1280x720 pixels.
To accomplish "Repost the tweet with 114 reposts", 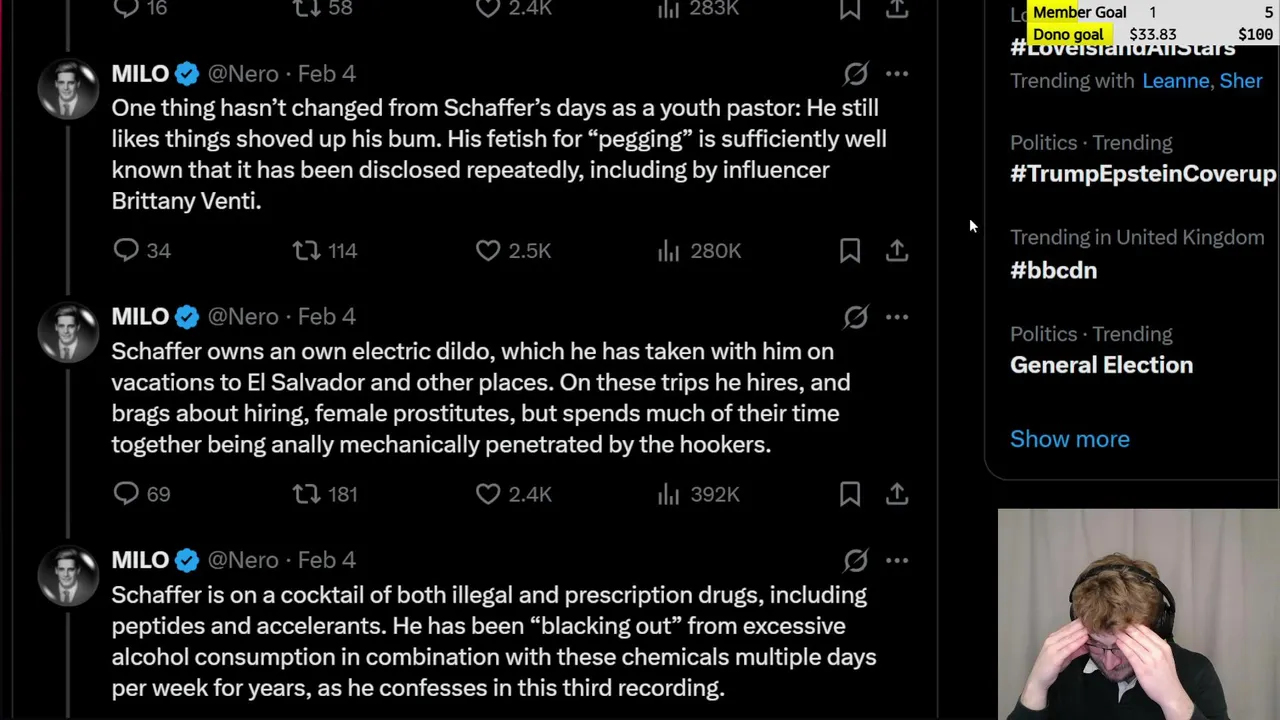I will (x=306, y=250).
